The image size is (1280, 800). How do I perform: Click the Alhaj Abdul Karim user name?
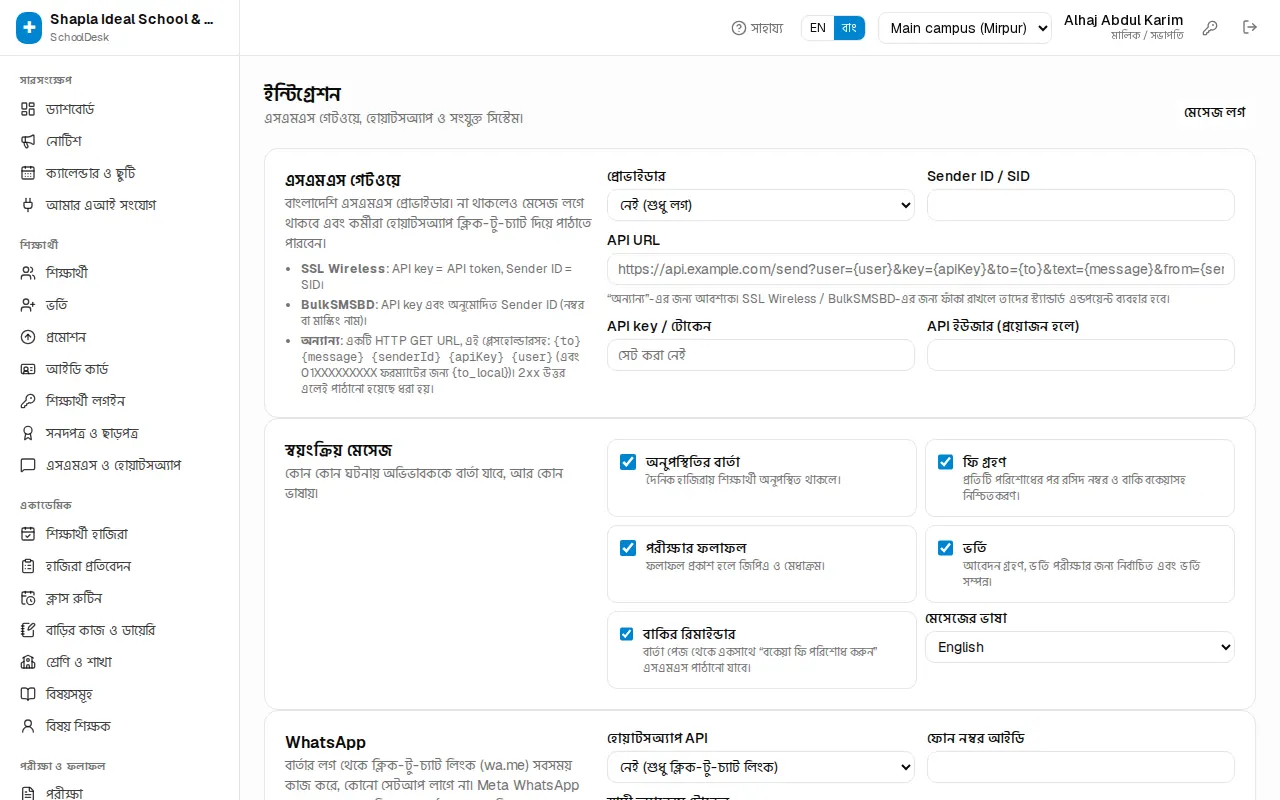(x=1123, y=20)
